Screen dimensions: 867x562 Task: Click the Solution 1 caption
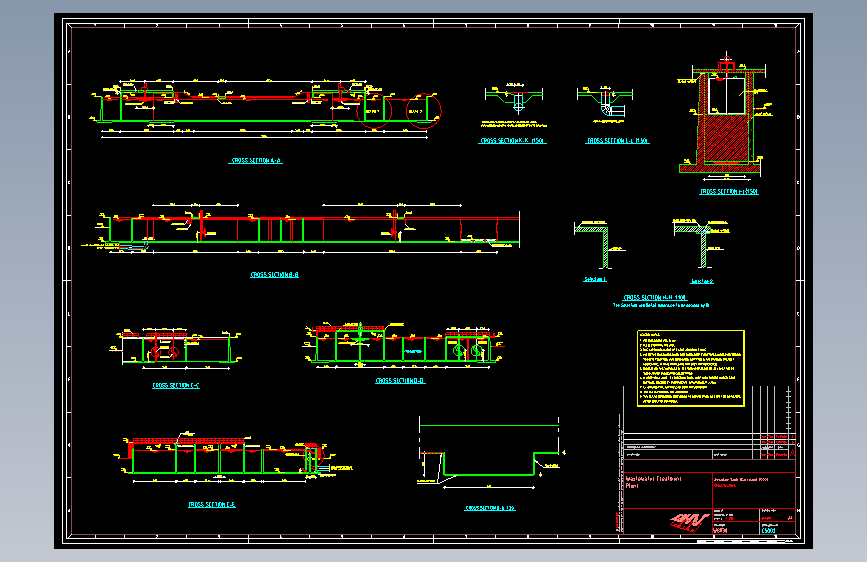point(595,279)
